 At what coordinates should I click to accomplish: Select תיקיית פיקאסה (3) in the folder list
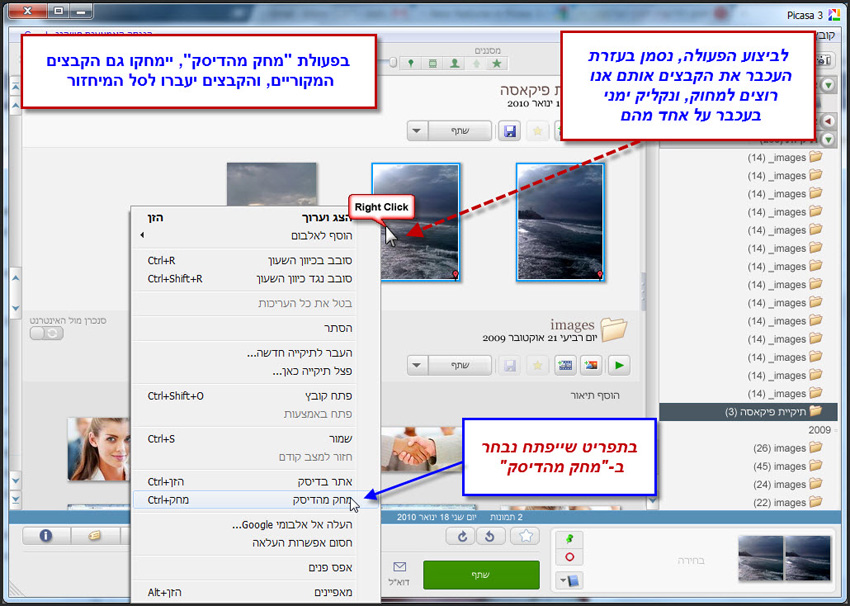click(749, 412)
